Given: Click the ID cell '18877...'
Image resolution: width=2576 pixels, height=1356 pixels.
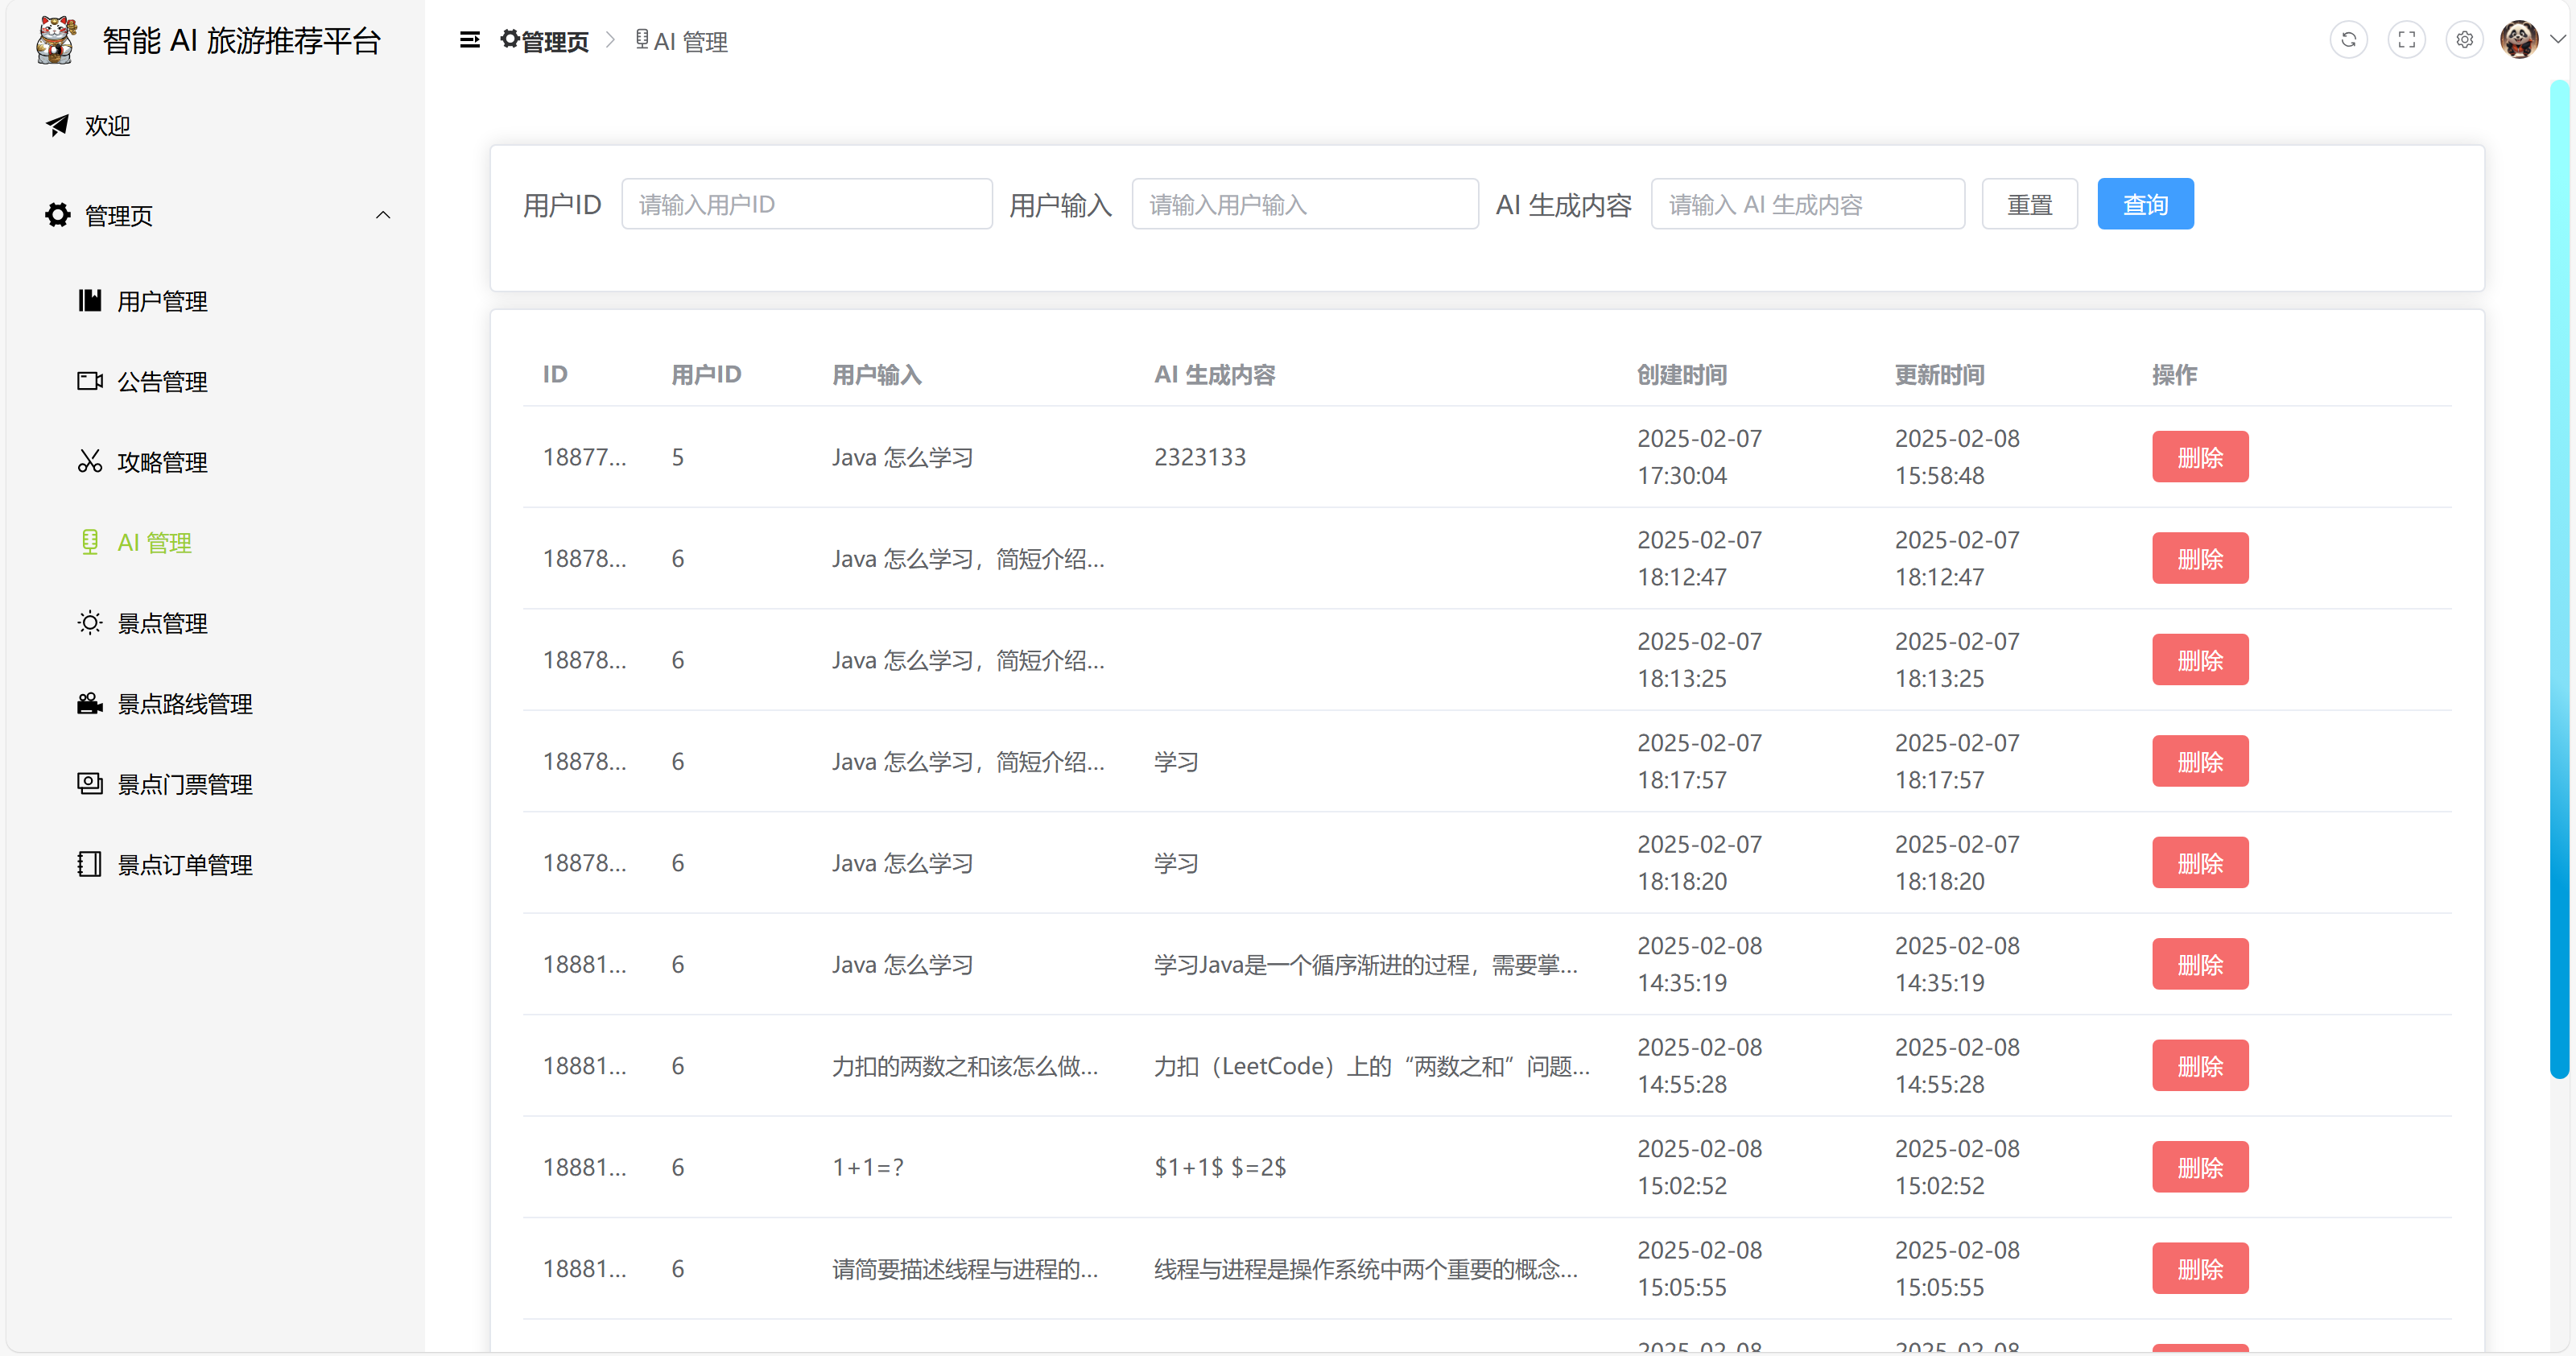Looking at the screenshot, I should click(x=584, y=457).
